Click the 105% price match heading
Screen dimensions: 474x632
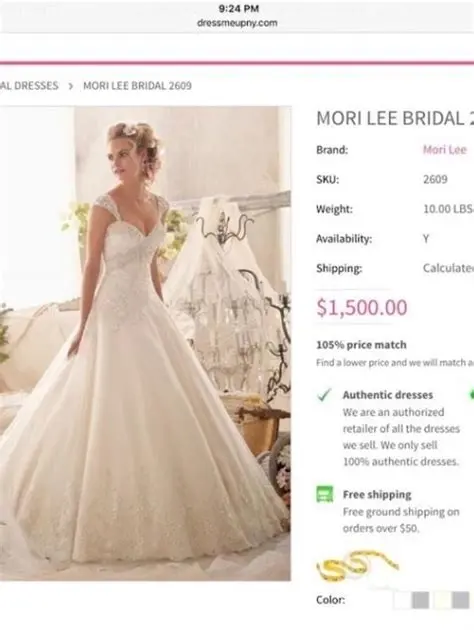361,345
